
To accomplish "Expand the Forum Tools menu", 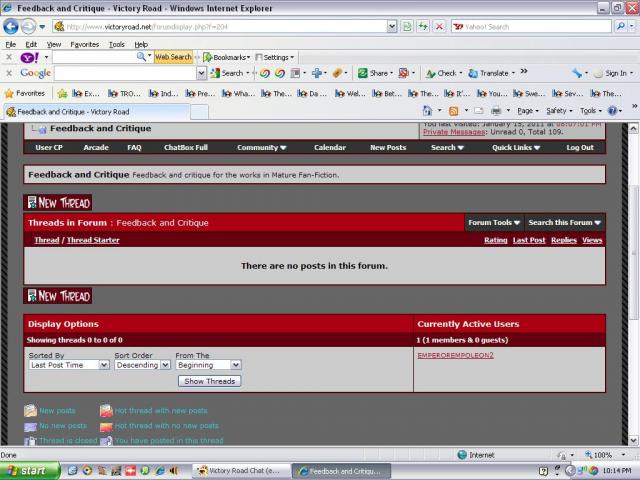I will click(x=493, y=222).
